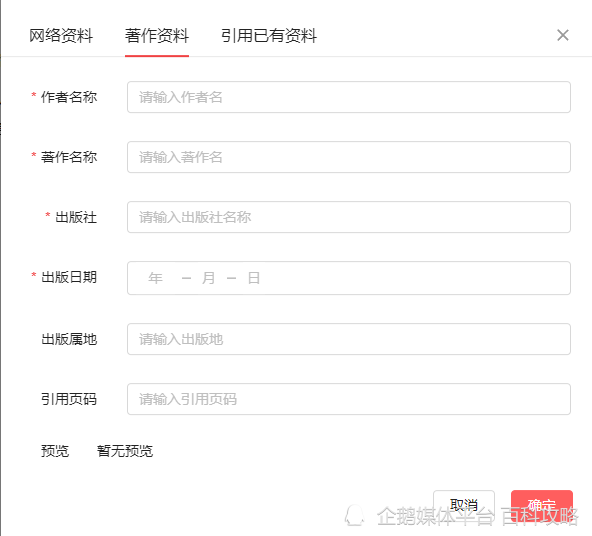Click the 请输入出版地 input field
The height and width of the screenshot is (536, 592).
(348, 339)
